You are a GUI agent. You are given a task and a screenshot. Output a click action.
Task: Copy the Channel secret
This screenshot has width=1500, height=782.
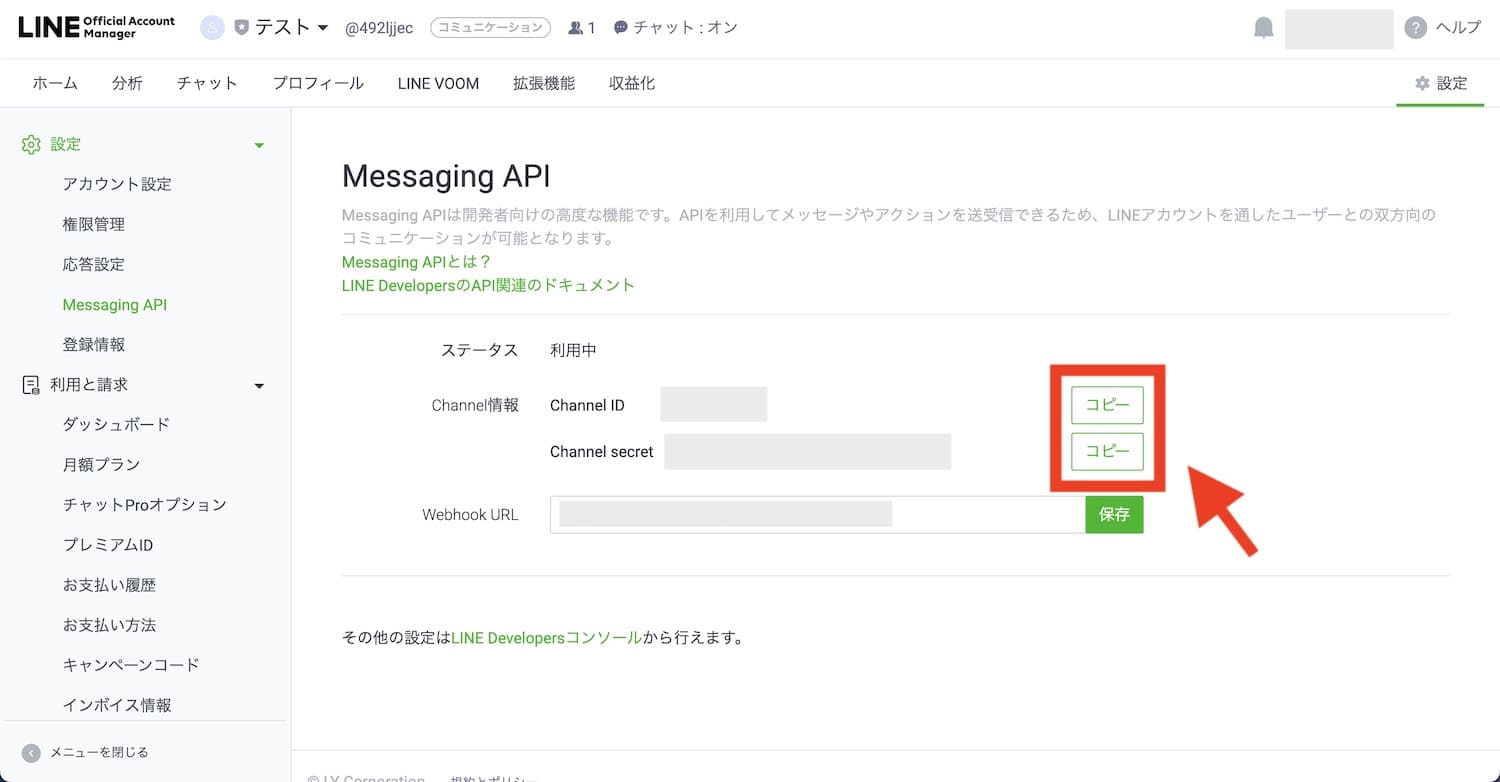1107,451
